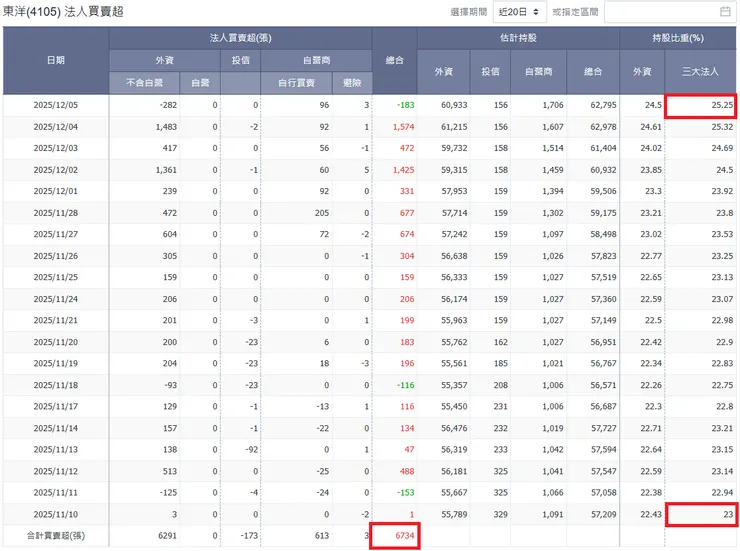The image size is (740, 551).
Task: Click the 60,933 foreign holdings value
Action: [454, 105]
